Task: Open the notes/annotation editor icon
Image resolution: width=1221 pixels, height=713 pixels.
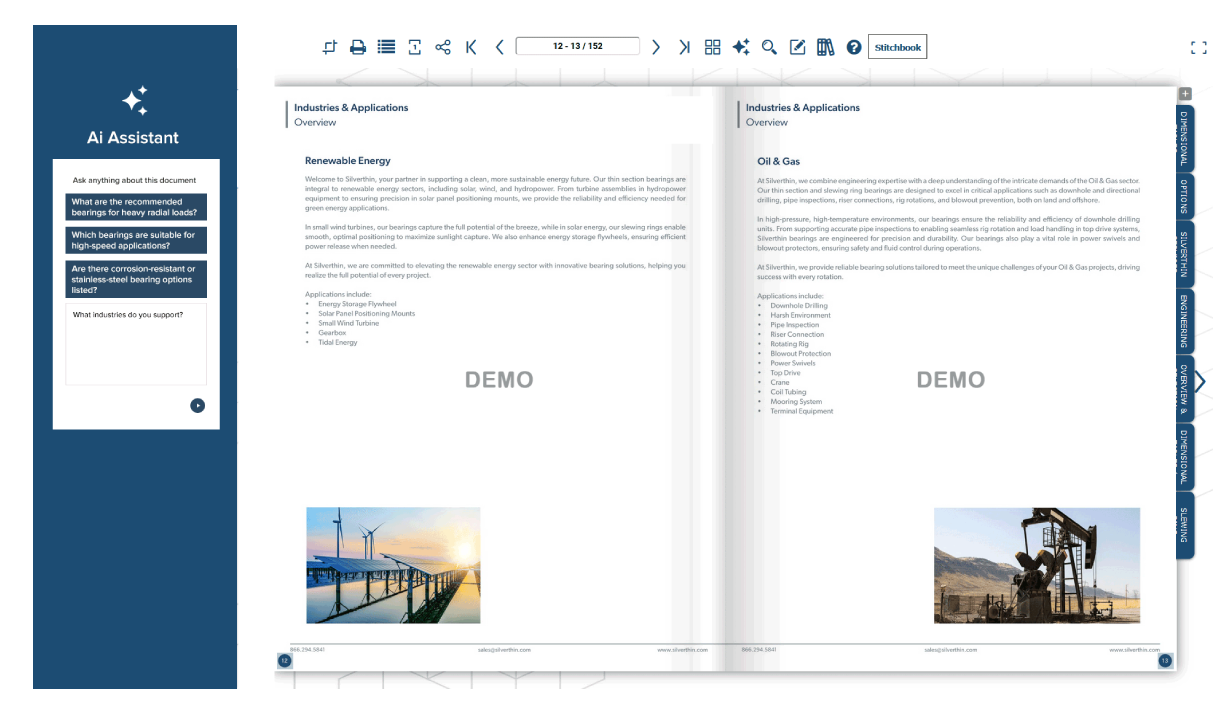Action: (x=797, y=46)
